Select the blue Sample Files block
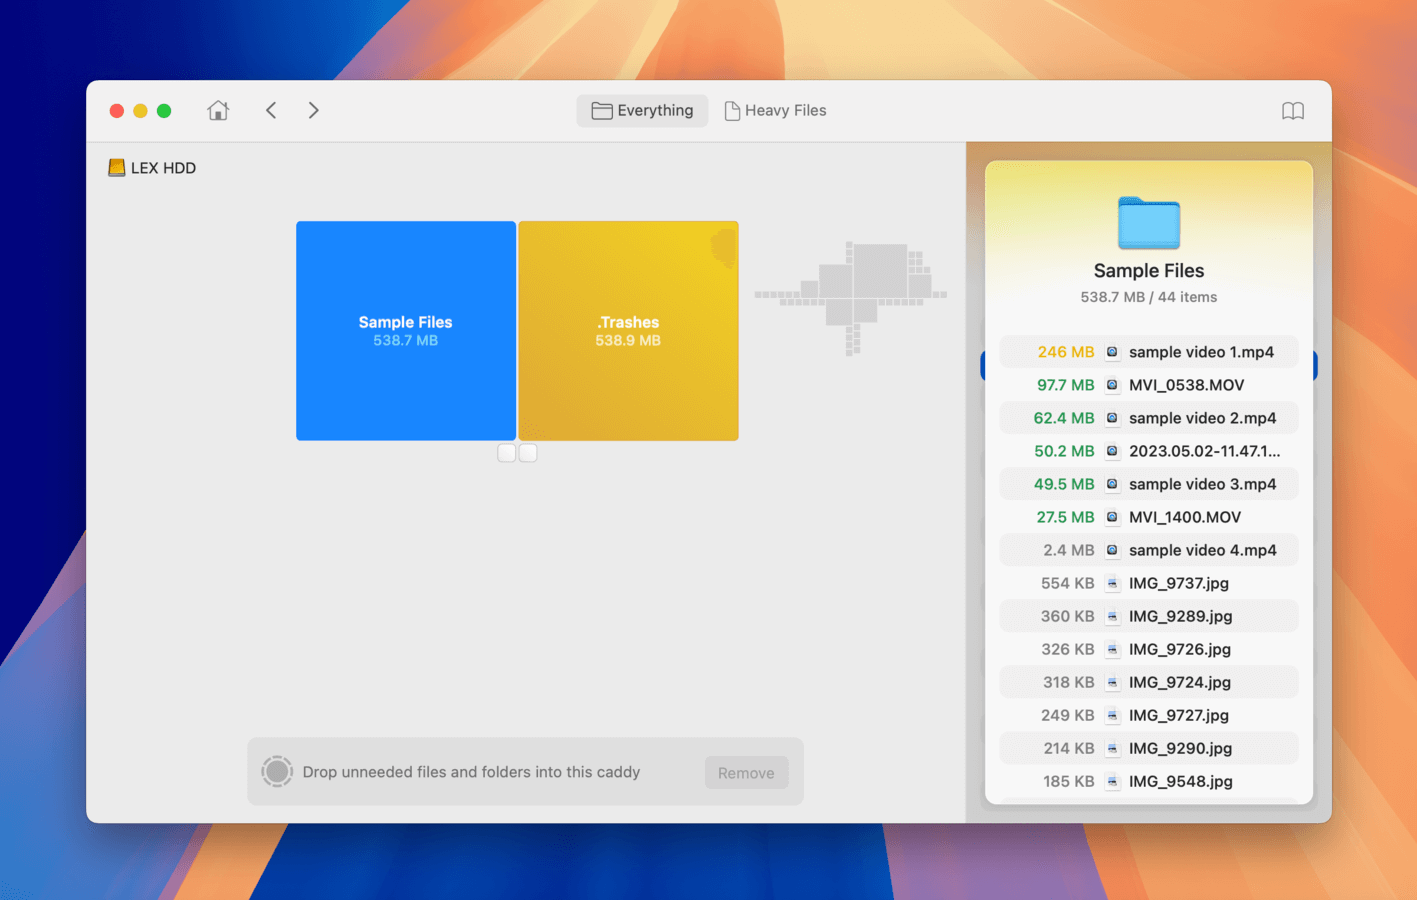The width and height of the screenshot is (1417, 900). [406, 331]
